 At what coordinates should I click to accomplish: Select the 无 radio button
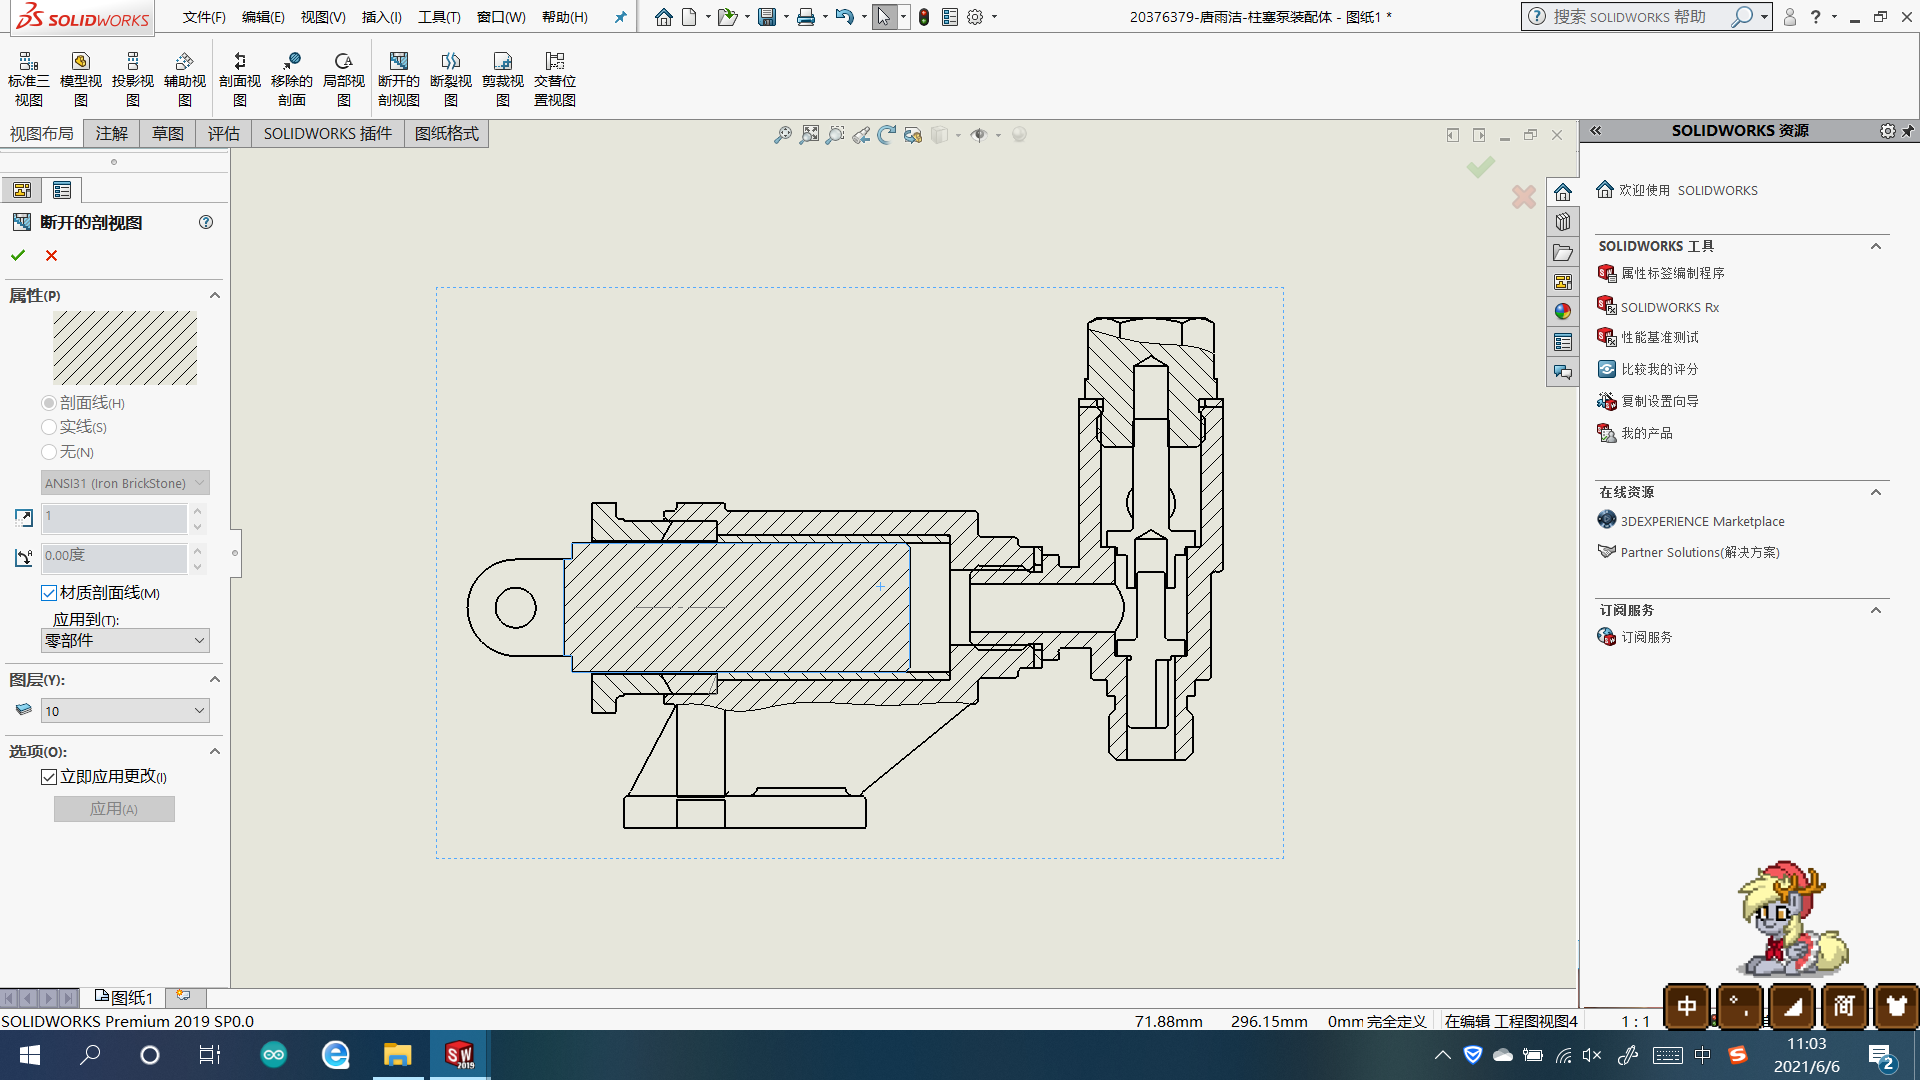(x=49, y=452)
